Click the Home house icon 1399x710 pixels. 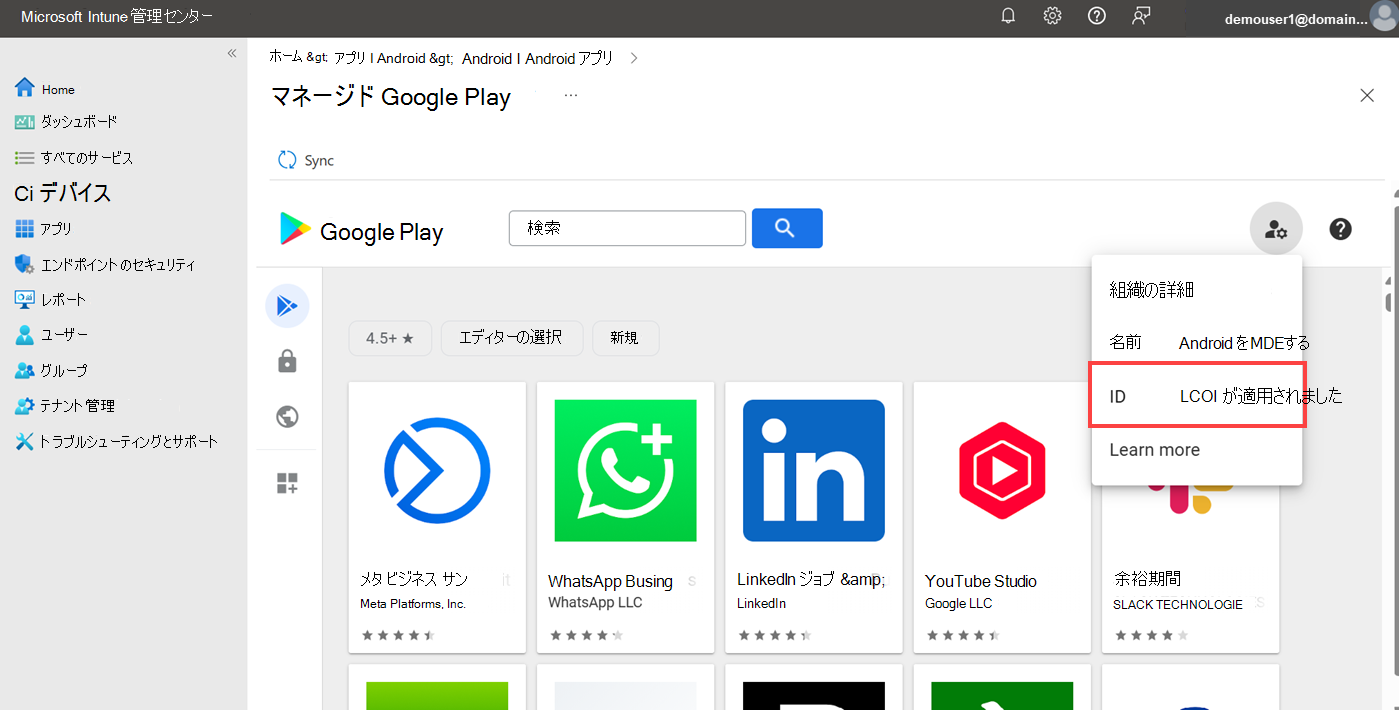25,88
